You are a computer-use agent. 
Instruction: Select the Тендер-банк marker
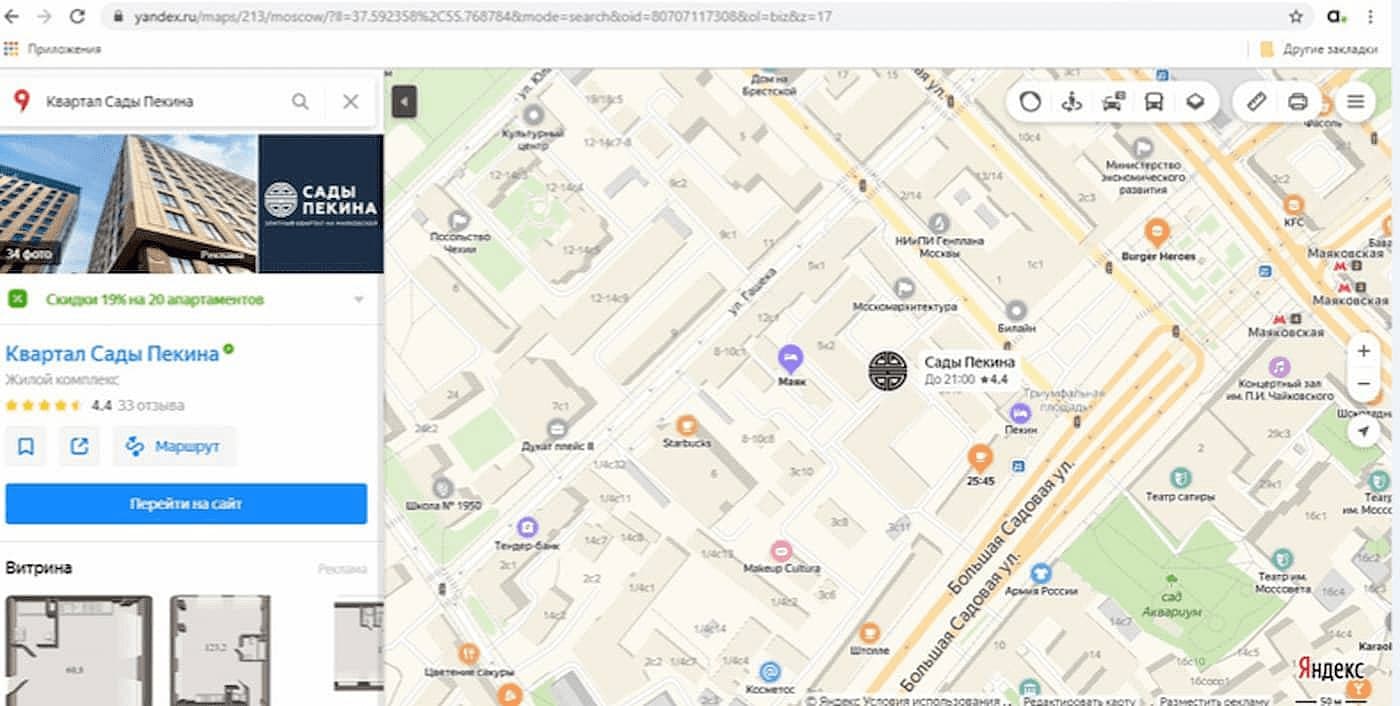pyautogui.click(x=527, y=527)
